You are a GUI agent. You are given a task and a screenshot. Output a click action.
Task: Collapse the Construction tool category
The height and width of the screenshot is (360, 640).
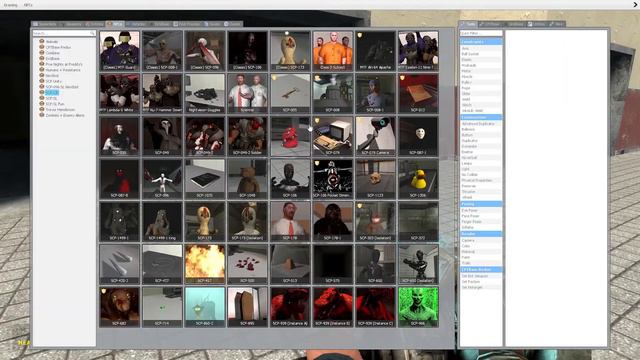[481, 117]
